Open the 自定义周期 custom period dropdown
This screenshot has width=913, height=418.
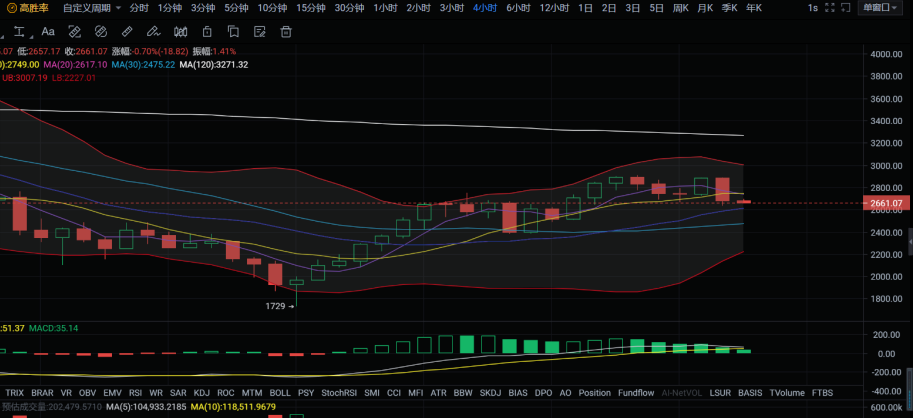point(92,8)
